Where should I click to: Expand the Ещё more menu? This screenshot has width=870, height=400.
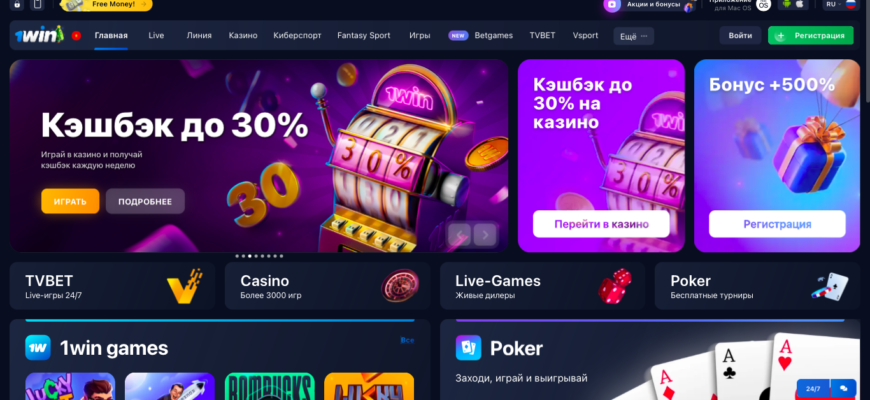click(x=634, y=36)
